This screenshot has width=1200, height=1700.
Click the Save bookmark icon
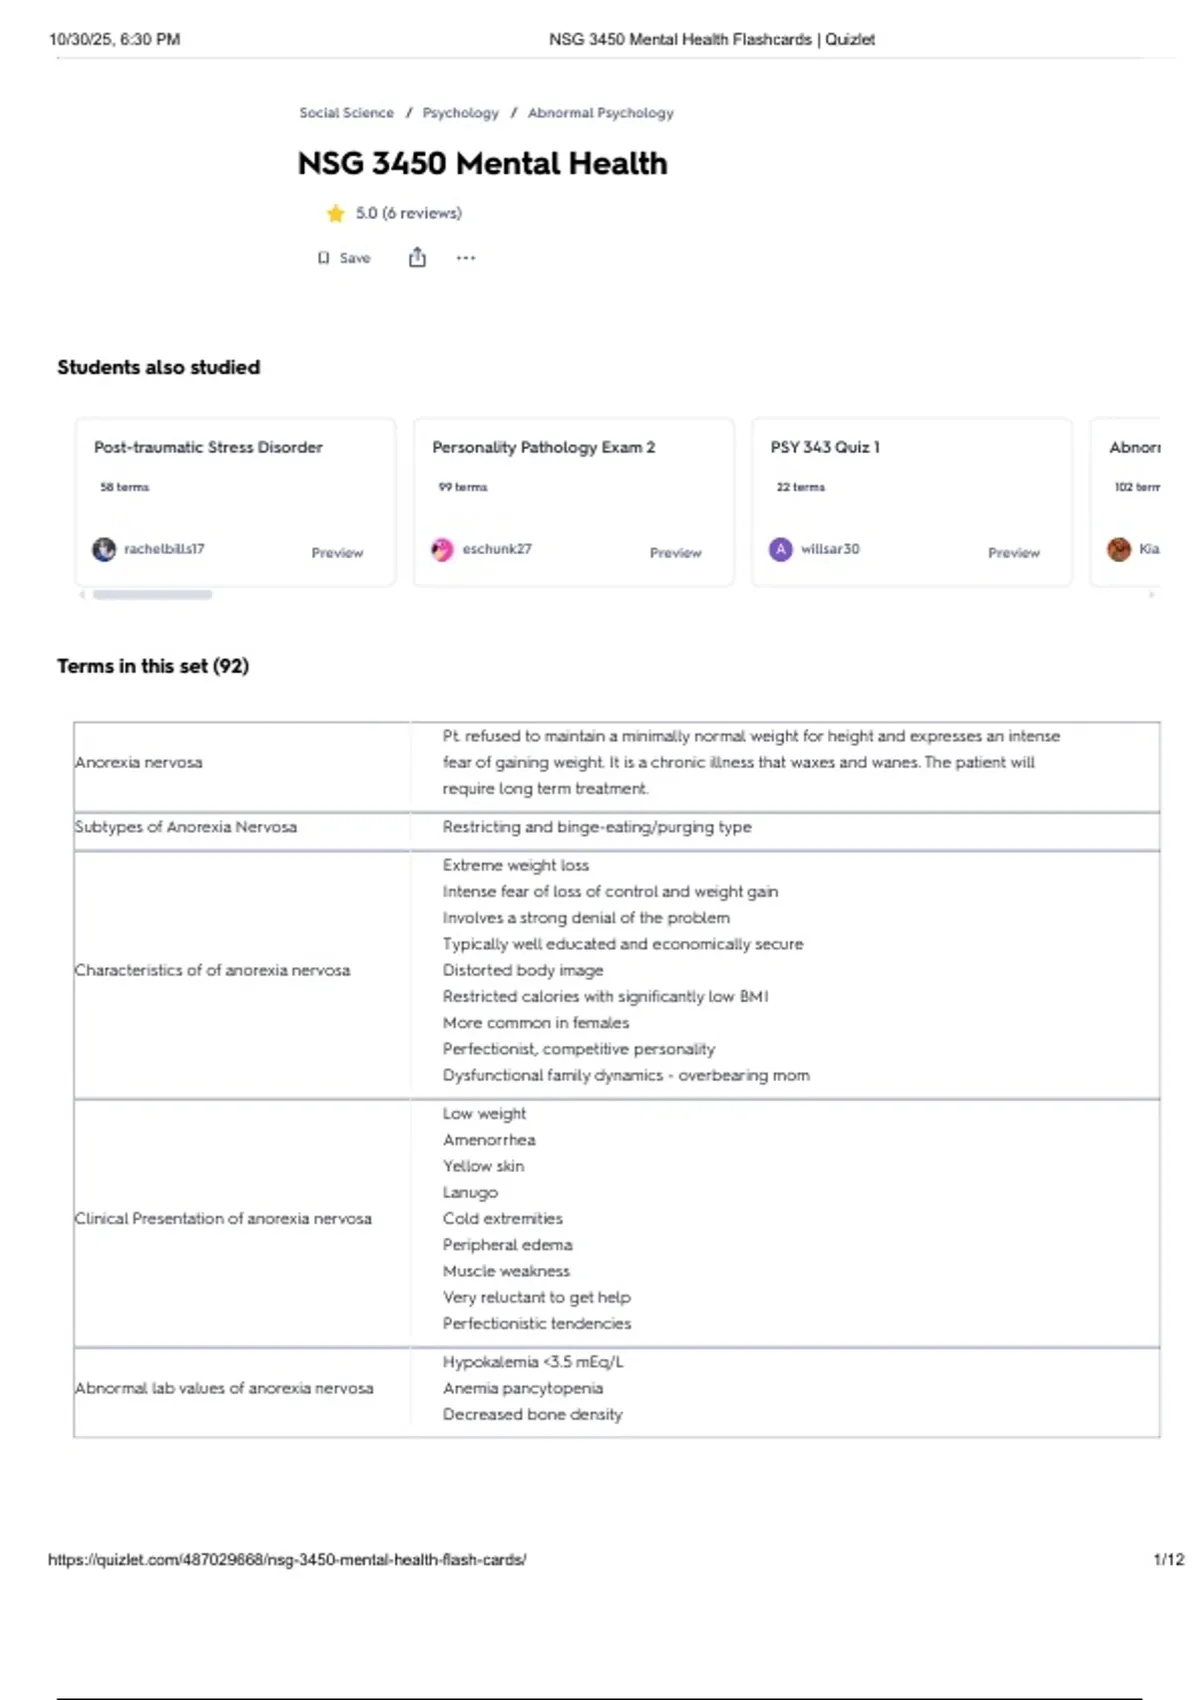(324, 258)
